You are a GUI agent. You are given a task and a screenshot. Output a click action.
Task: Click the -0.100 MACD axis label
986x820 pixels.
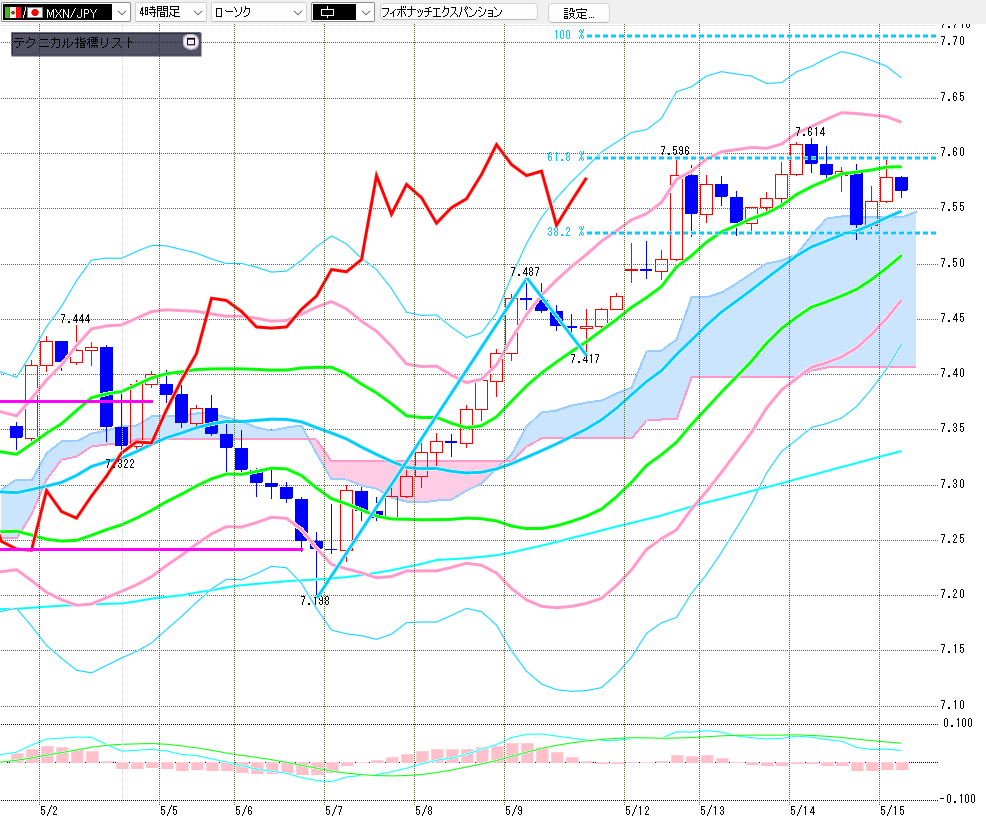coord(956,799)
